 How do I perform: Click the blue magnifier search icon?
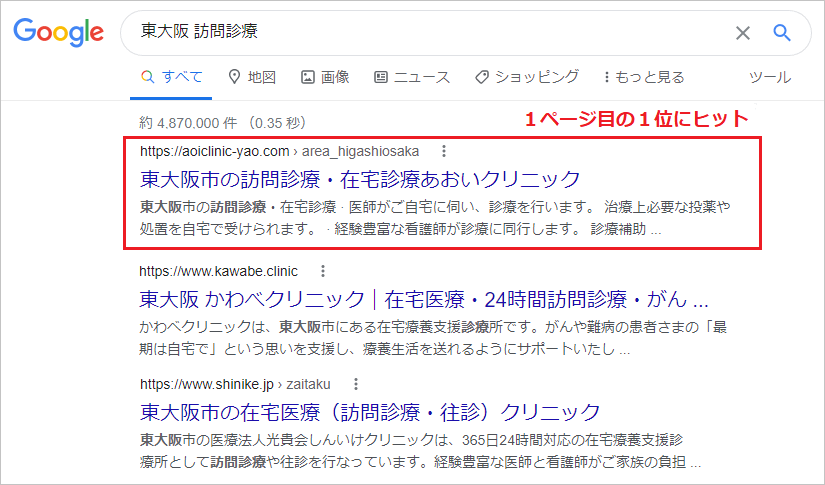click(782, 33)
